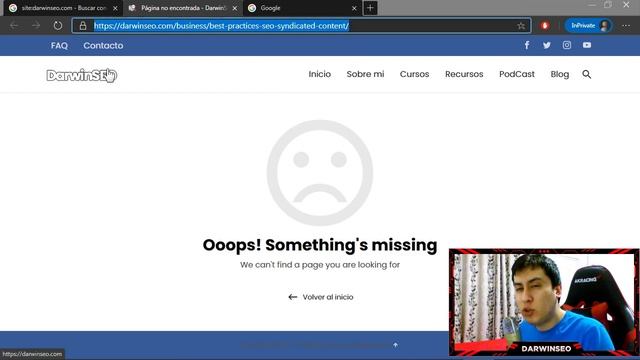Go forward with the browser forward arrow

36,26
